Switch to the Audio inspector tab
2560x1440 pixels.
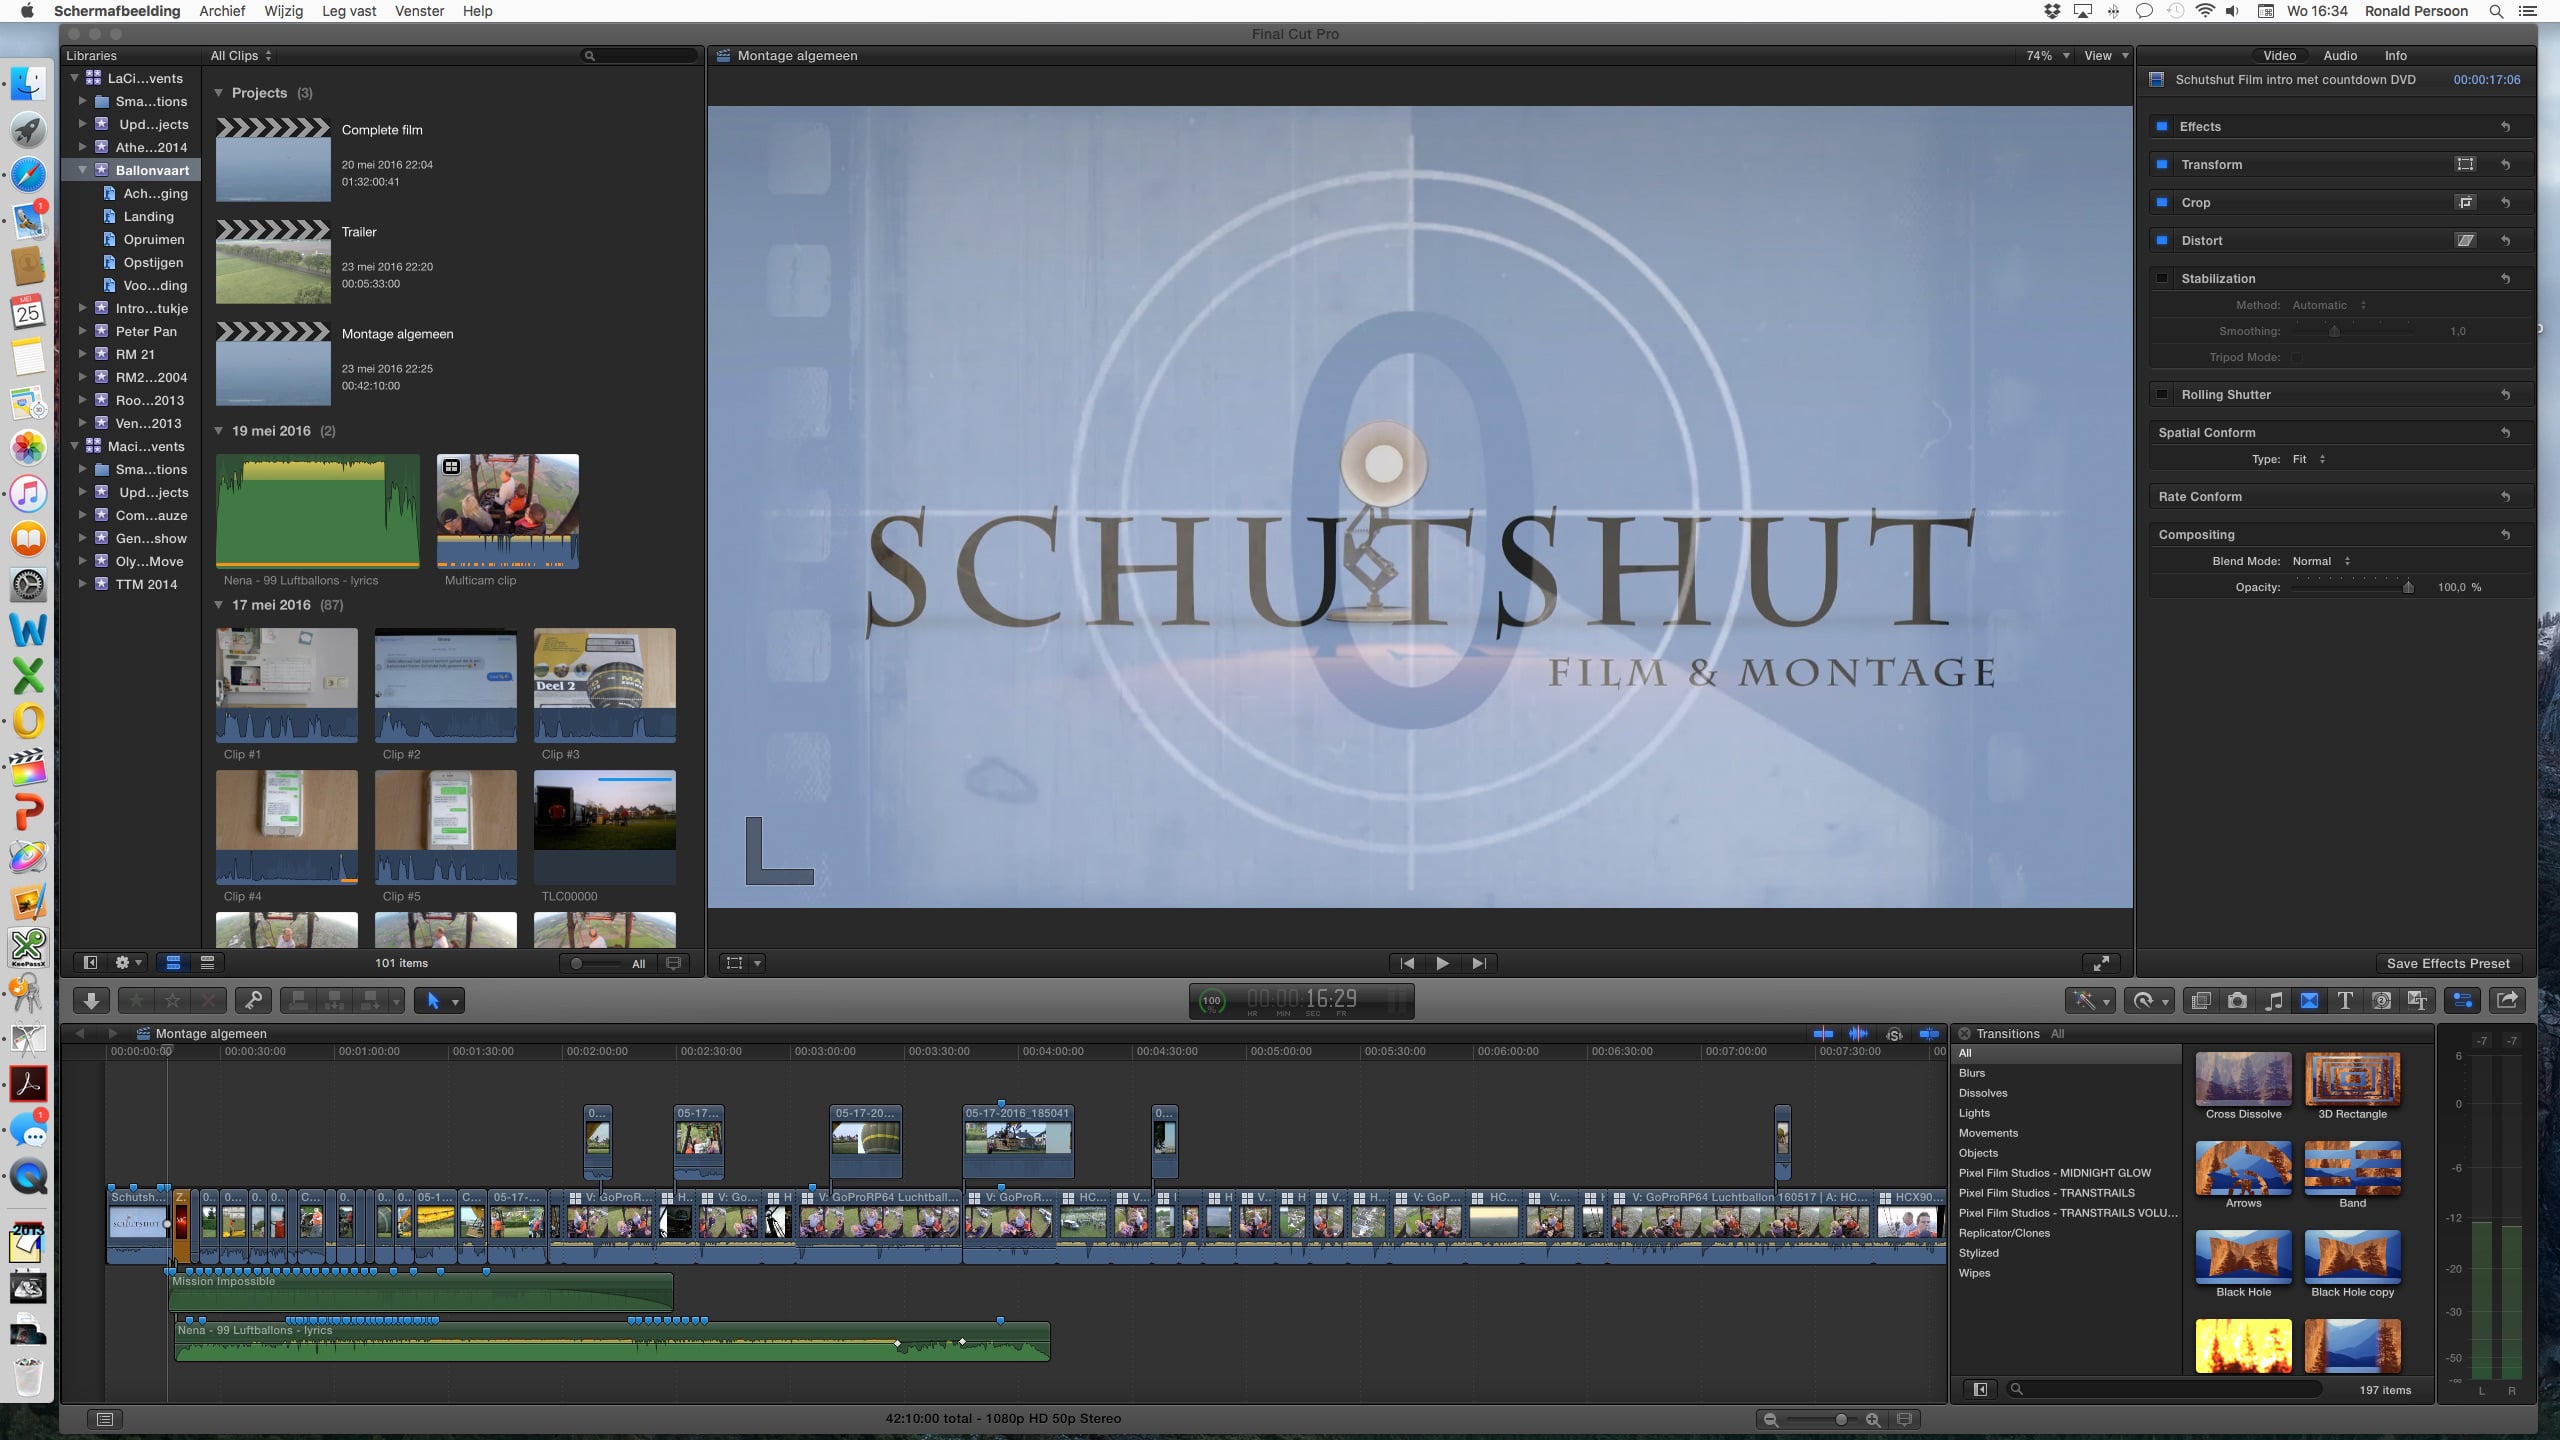click(2339, 56)
